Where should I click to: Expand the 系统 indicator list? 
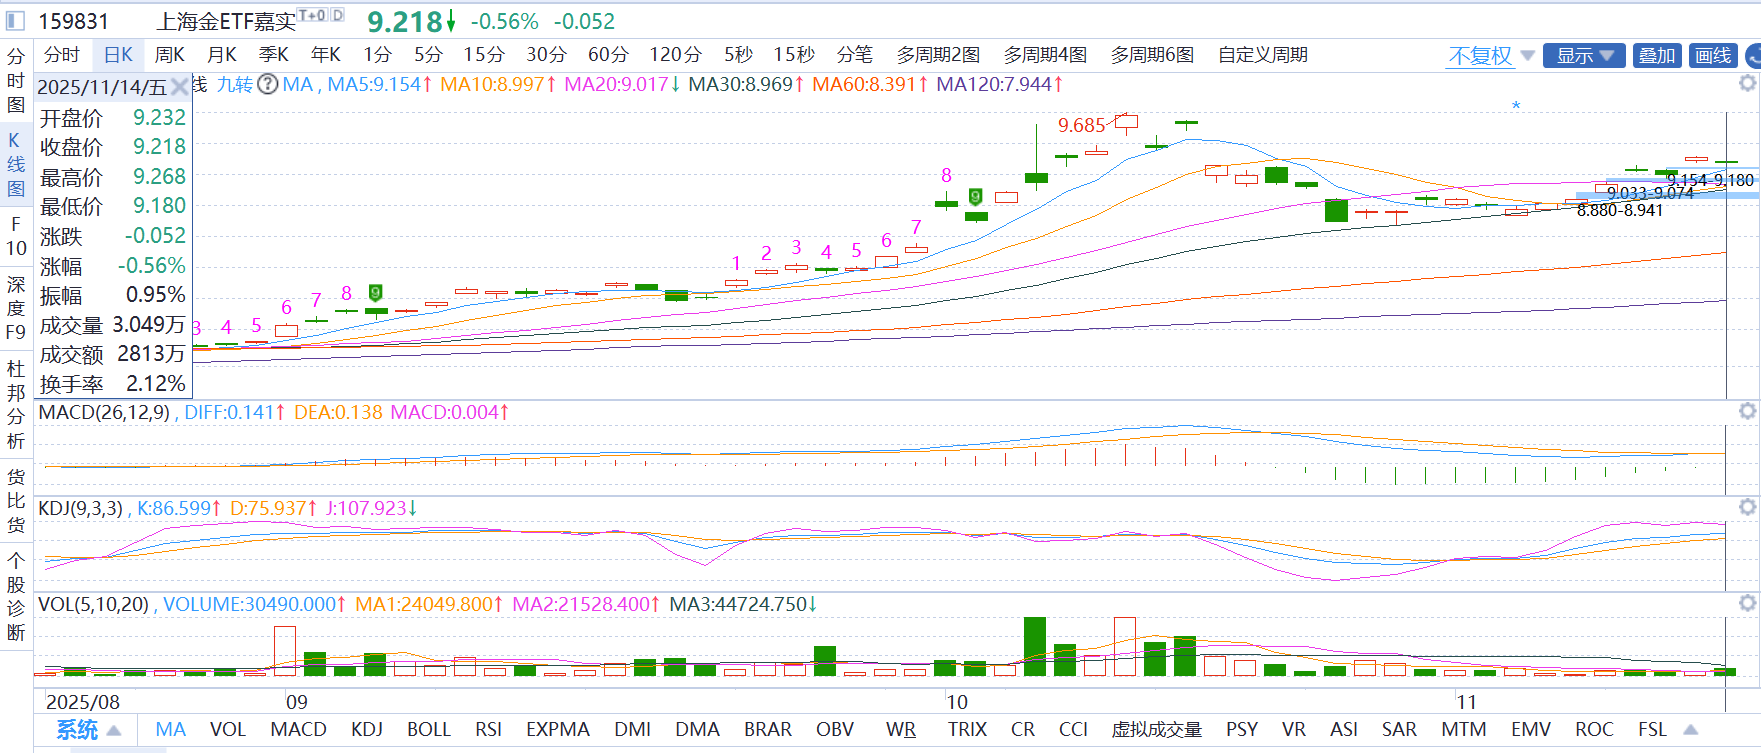click(88, 730)
